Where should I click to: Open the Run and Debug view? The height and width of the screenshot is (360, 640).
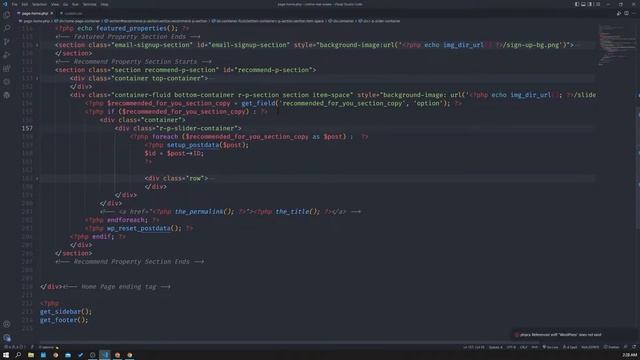pos(7,55)
